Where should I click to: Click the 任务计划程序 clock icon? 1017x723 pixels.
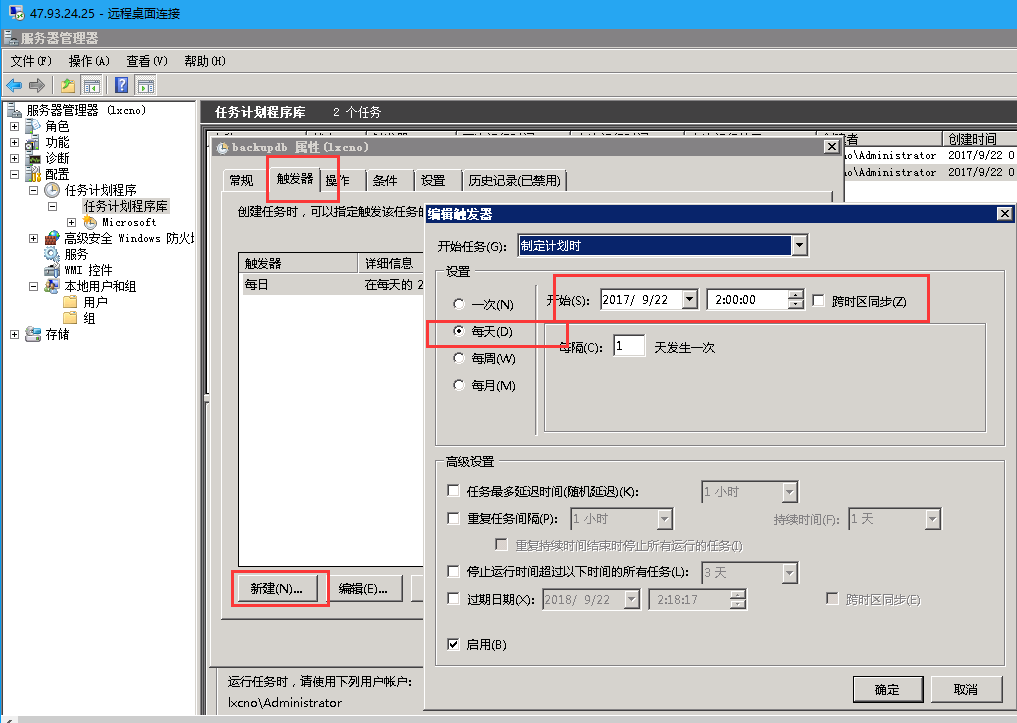coord(54,189)
